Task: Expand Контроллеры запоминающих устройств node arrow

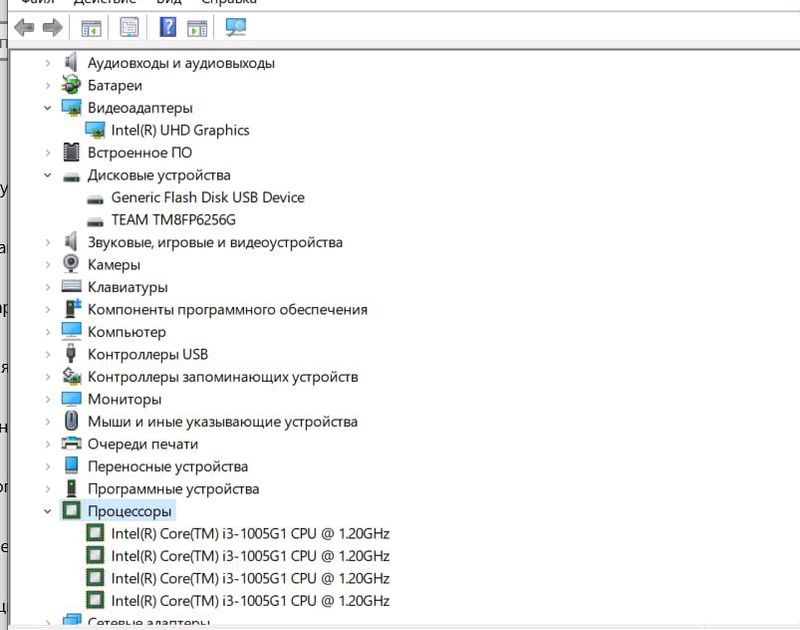Action: point(47,377)
